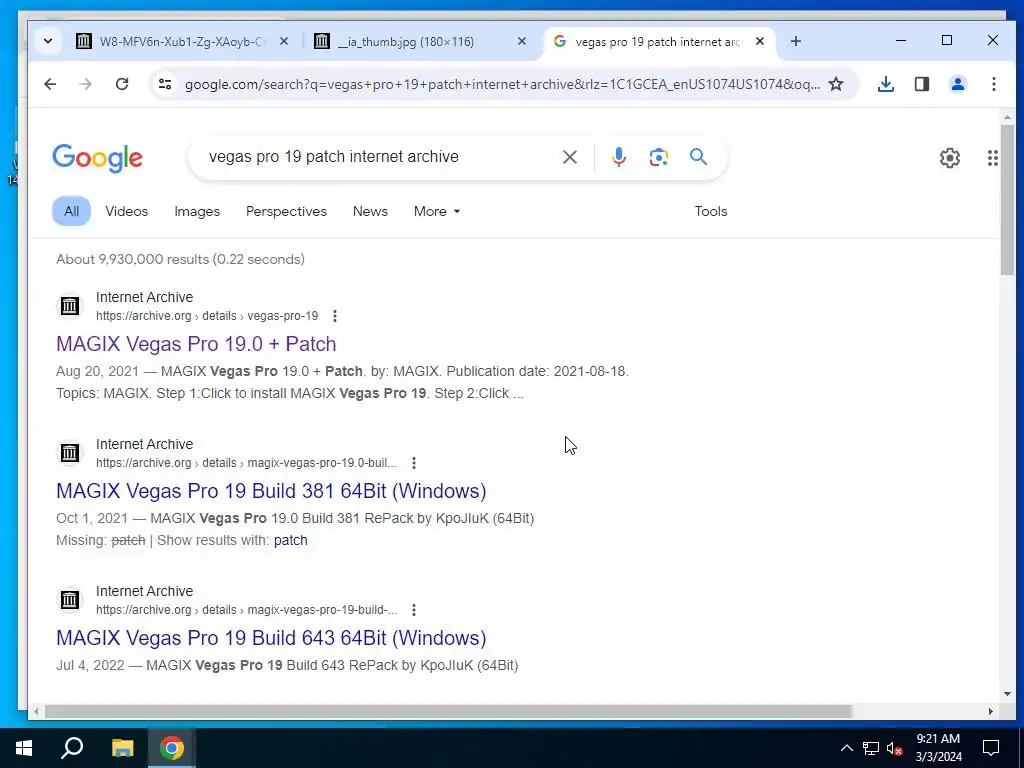Open Chrome three-dot menu

993,84
